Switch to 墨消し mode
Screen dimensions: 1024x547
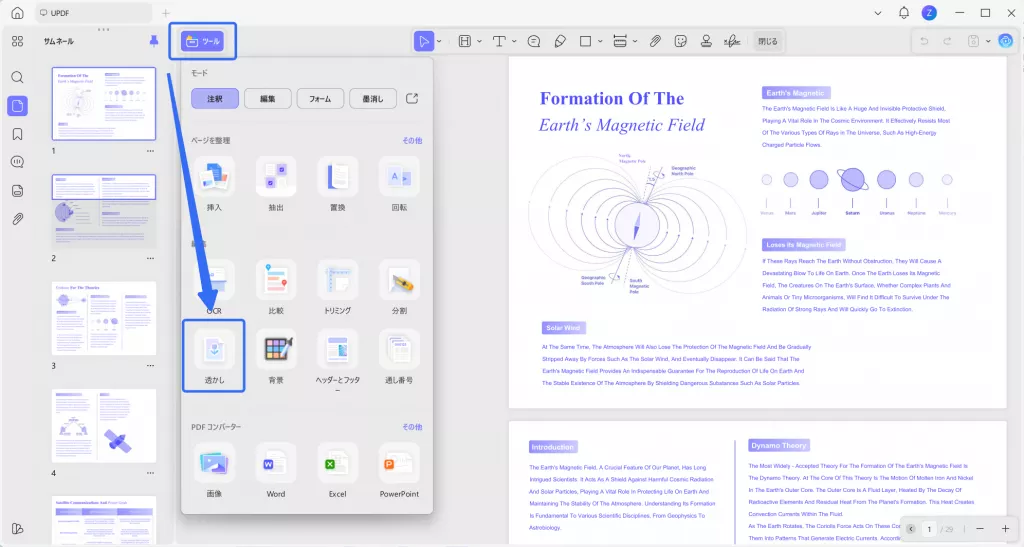point(373,99)
